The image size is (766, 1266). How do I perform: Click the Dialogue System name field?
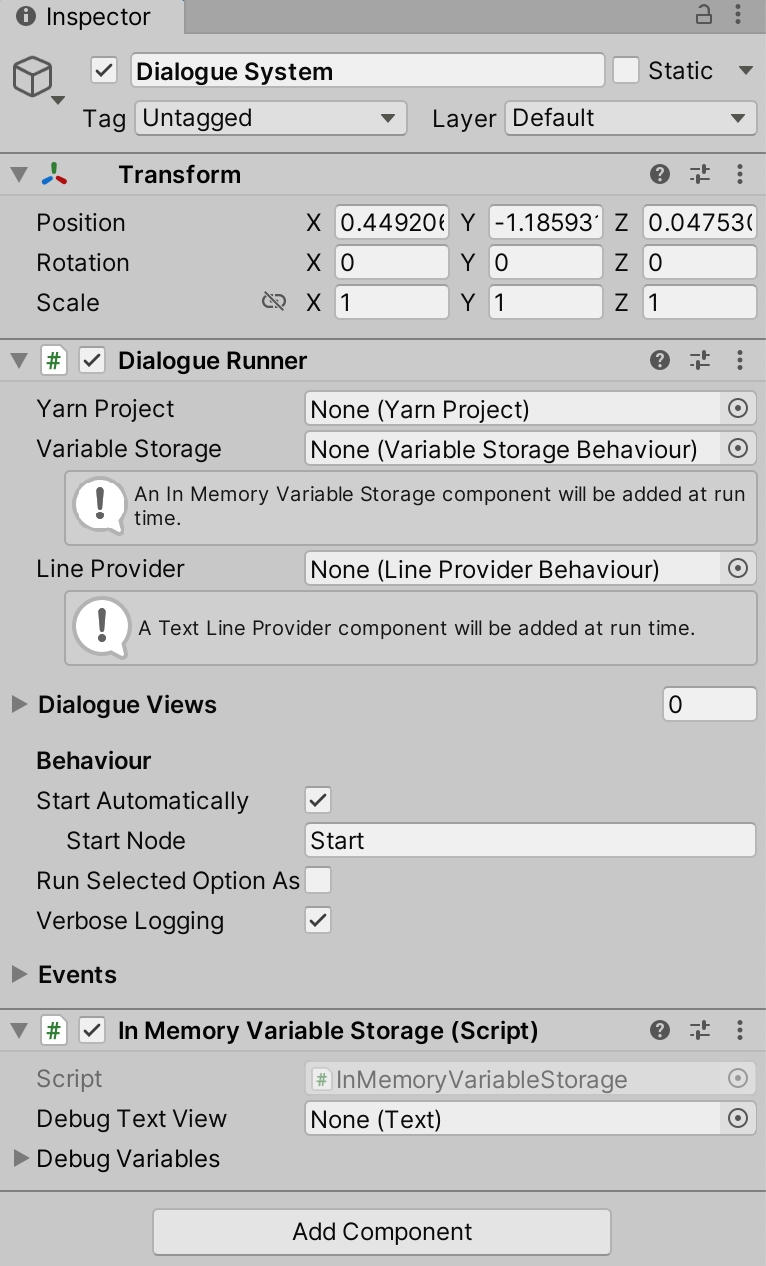point(367,71)
